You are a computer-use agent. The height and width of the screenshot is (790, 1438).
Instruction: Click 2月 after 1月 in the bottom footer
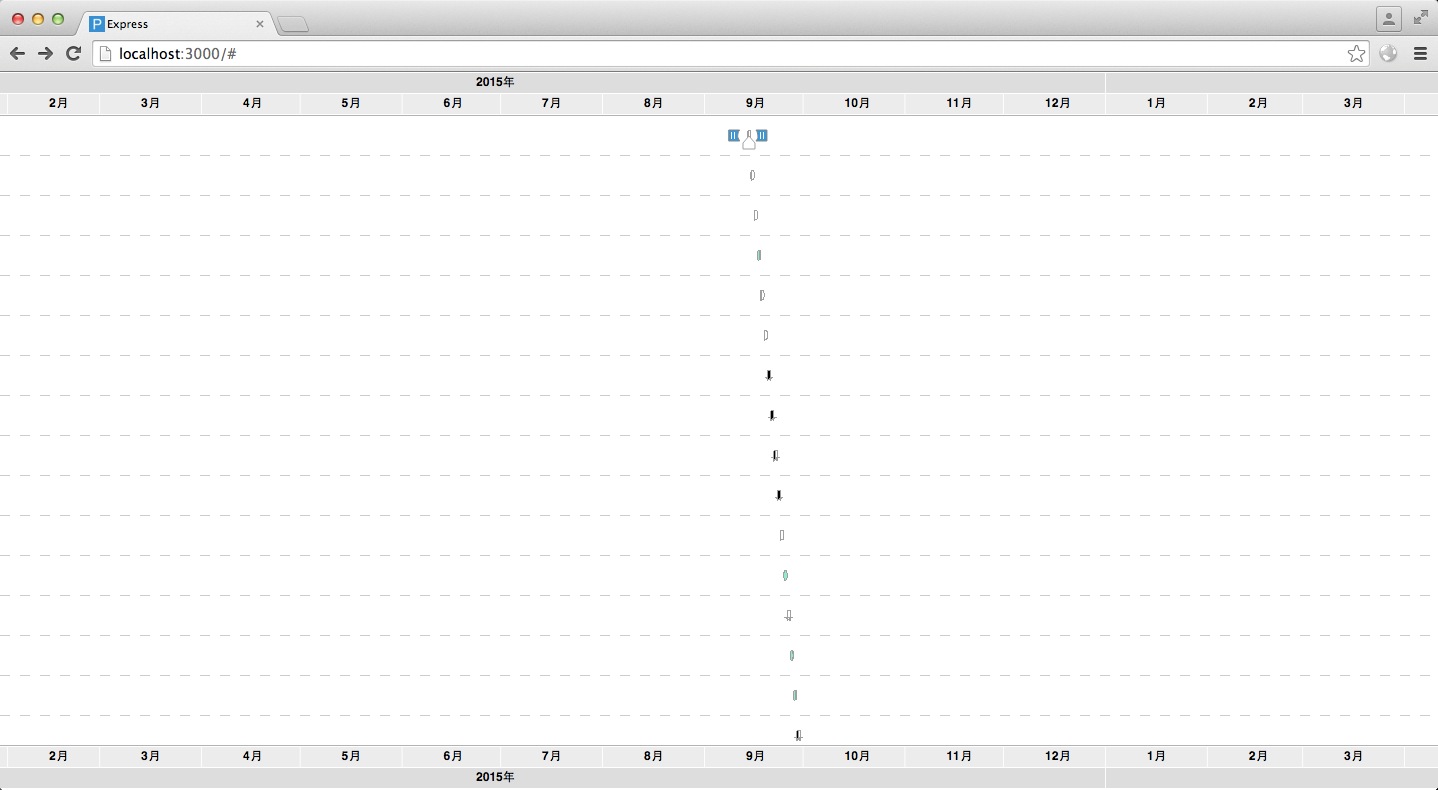coord(1258,756)
